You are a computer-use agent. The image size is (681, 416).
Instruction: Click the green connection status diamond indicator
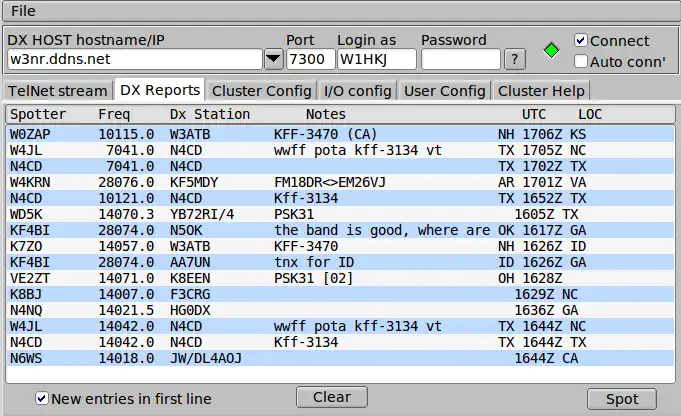pos(550,50)
